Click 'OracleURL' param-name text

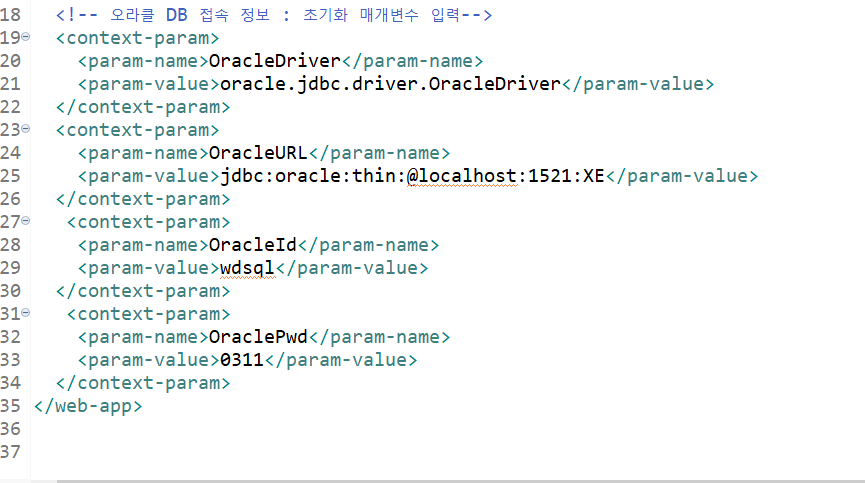tap(258, 153)
